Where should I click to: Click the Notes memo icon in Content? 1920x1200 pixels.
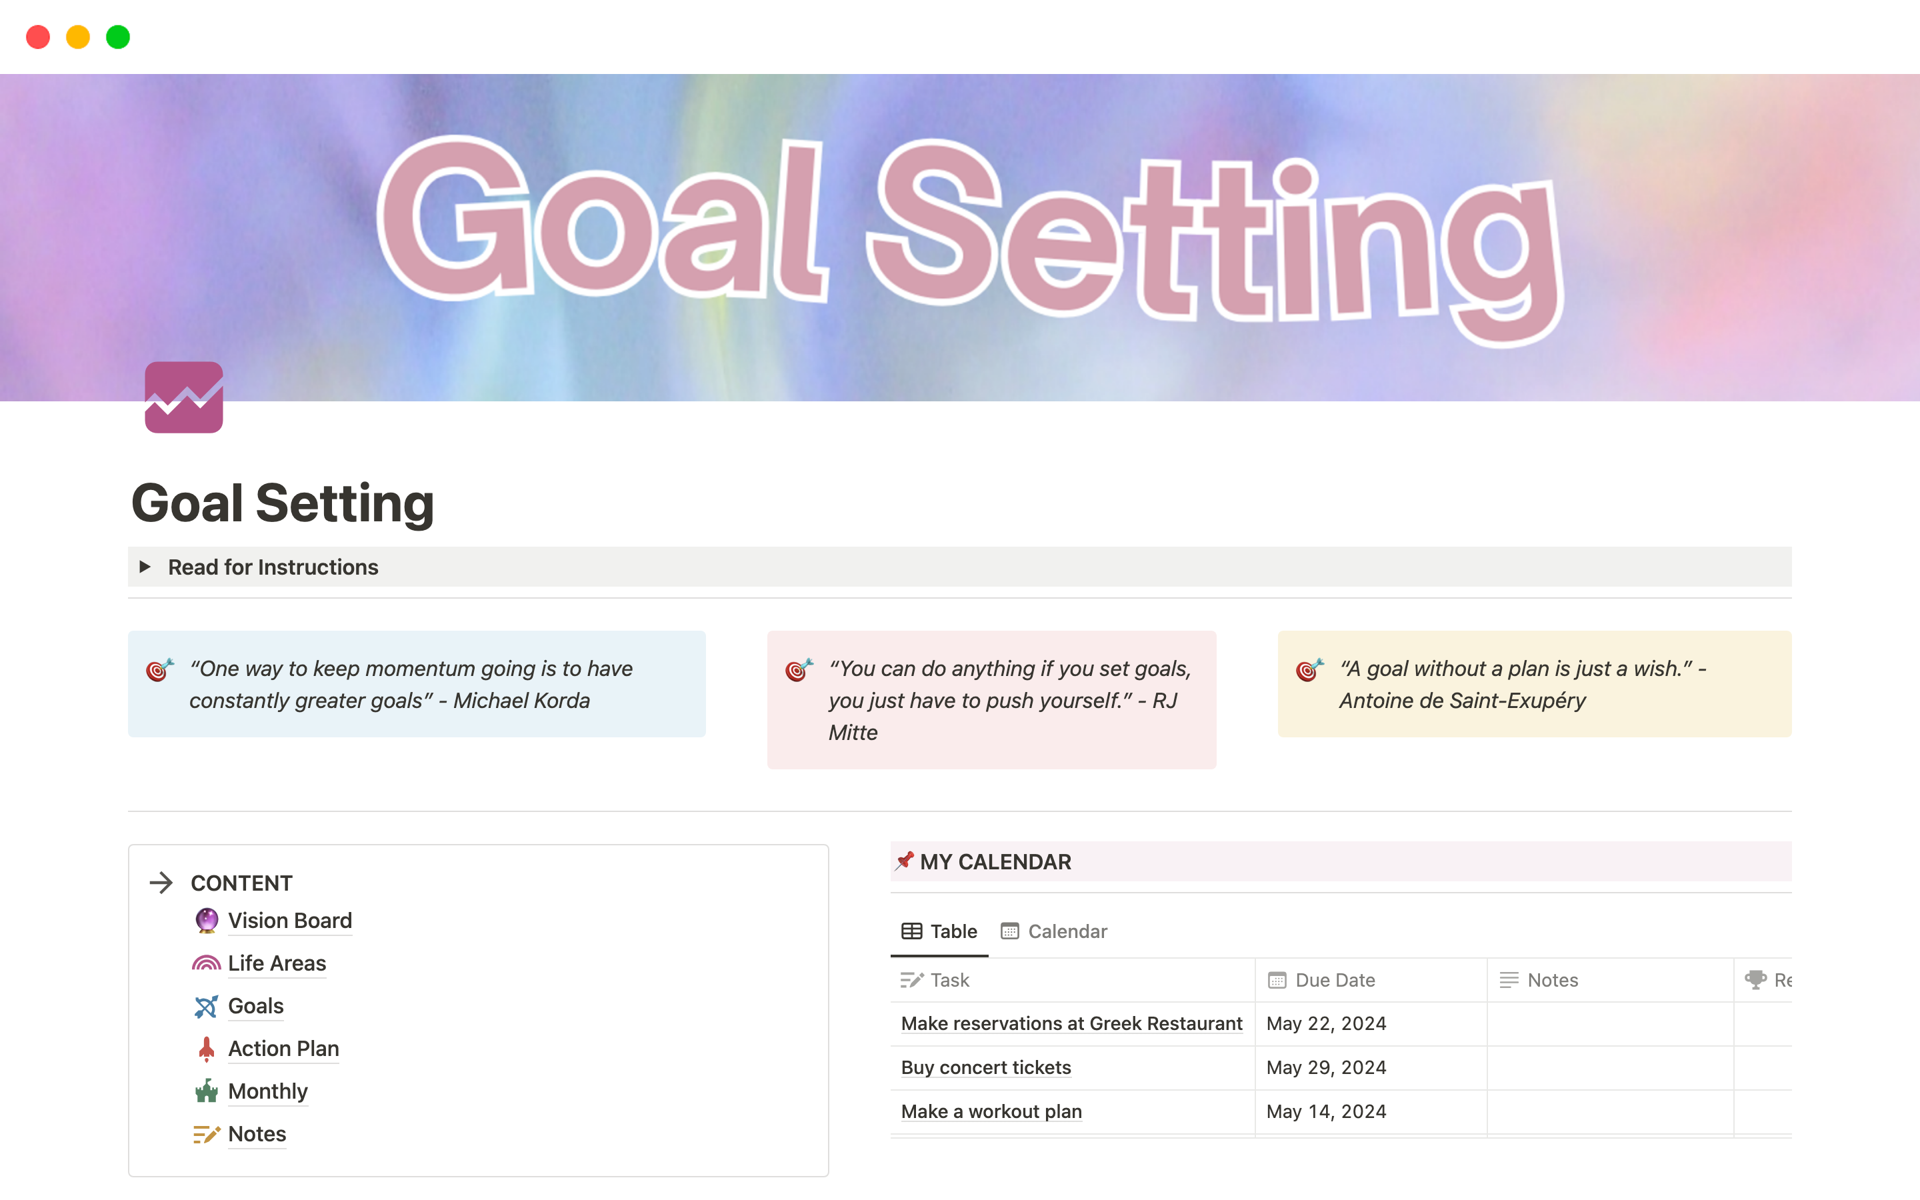206,1134
